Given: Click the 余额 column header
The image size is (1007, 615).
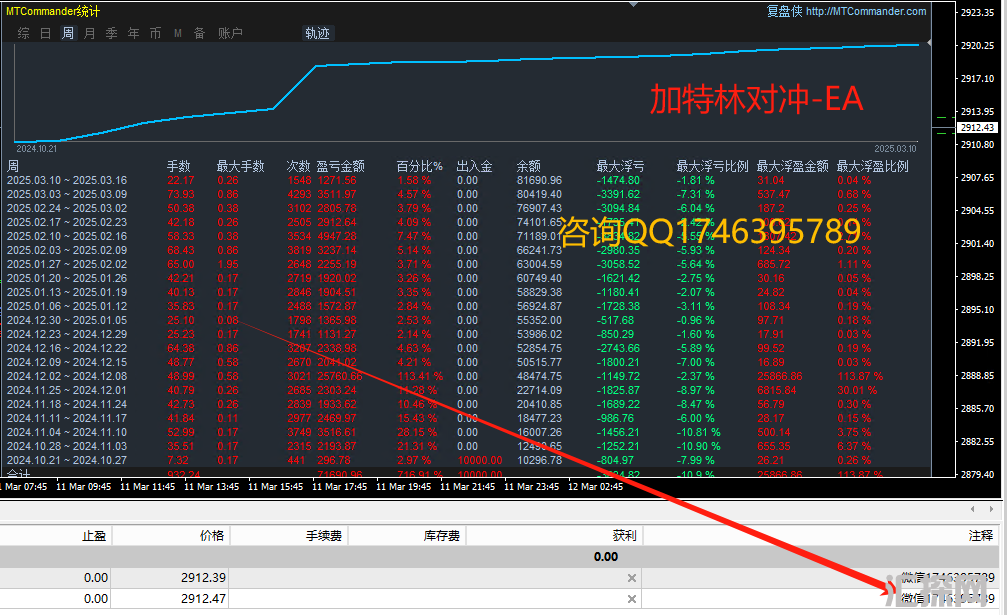Looking at the screenshot, I should 529,166.
